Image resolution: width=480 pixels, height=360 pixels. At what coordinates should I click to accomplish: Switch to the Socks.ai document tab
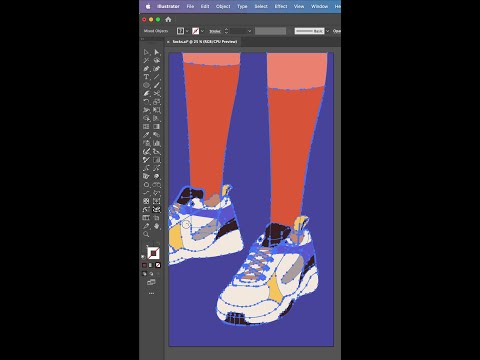pos(205,42)
